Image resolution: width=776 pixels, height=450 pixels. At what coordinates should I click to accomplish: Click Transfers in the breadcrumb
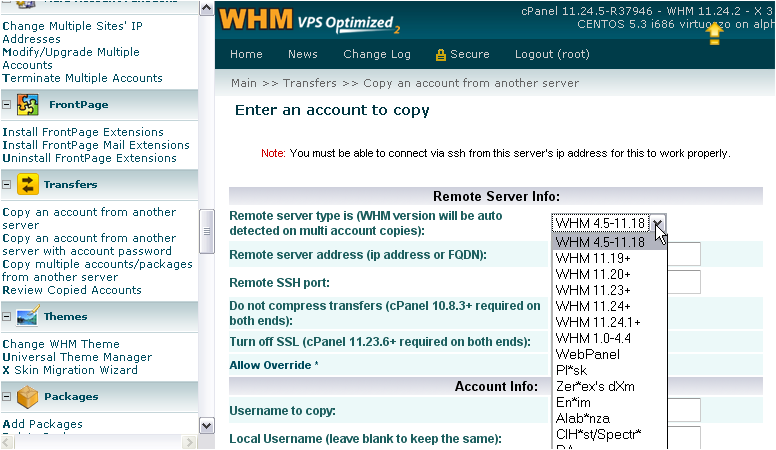click(310, 83)
